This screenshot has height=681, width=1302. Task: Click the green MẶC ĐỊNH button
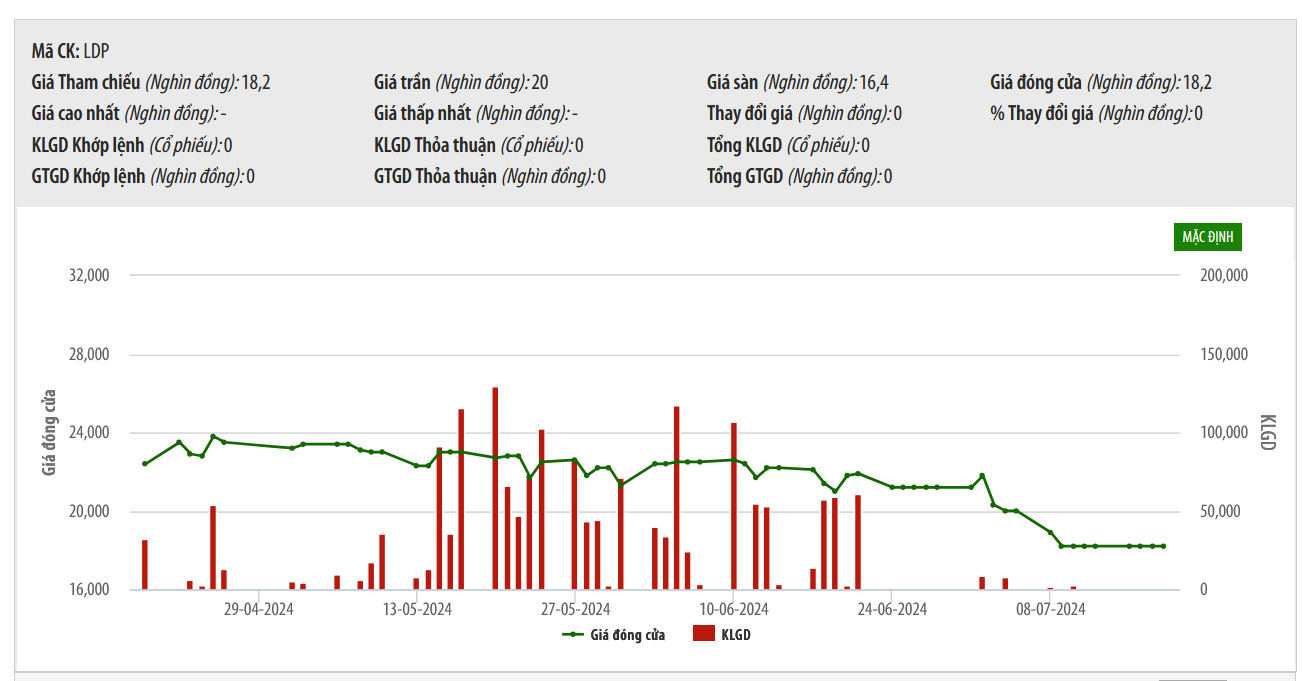[x=1208, y=238]
